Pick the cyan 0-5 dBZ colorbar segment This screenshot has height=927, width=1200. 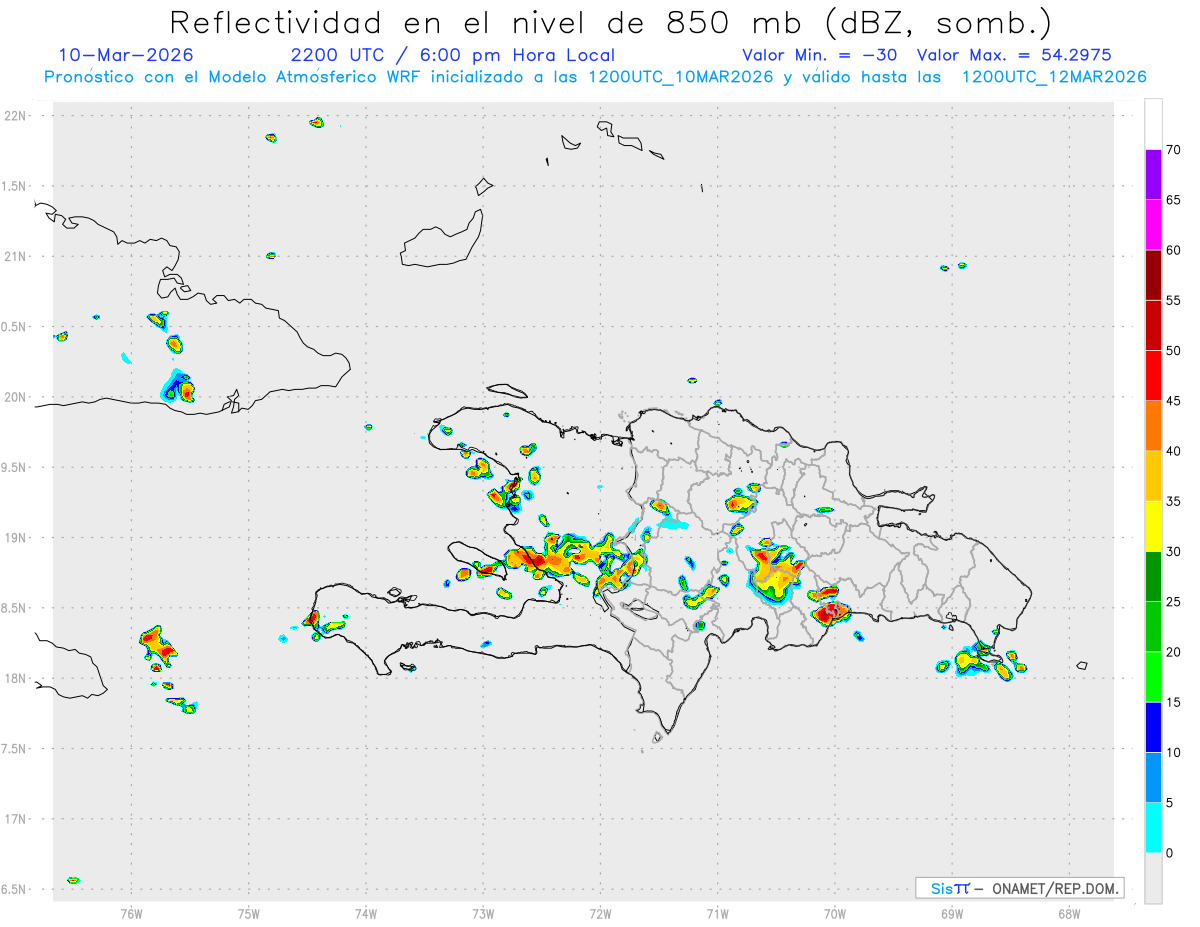(1153, 828)
